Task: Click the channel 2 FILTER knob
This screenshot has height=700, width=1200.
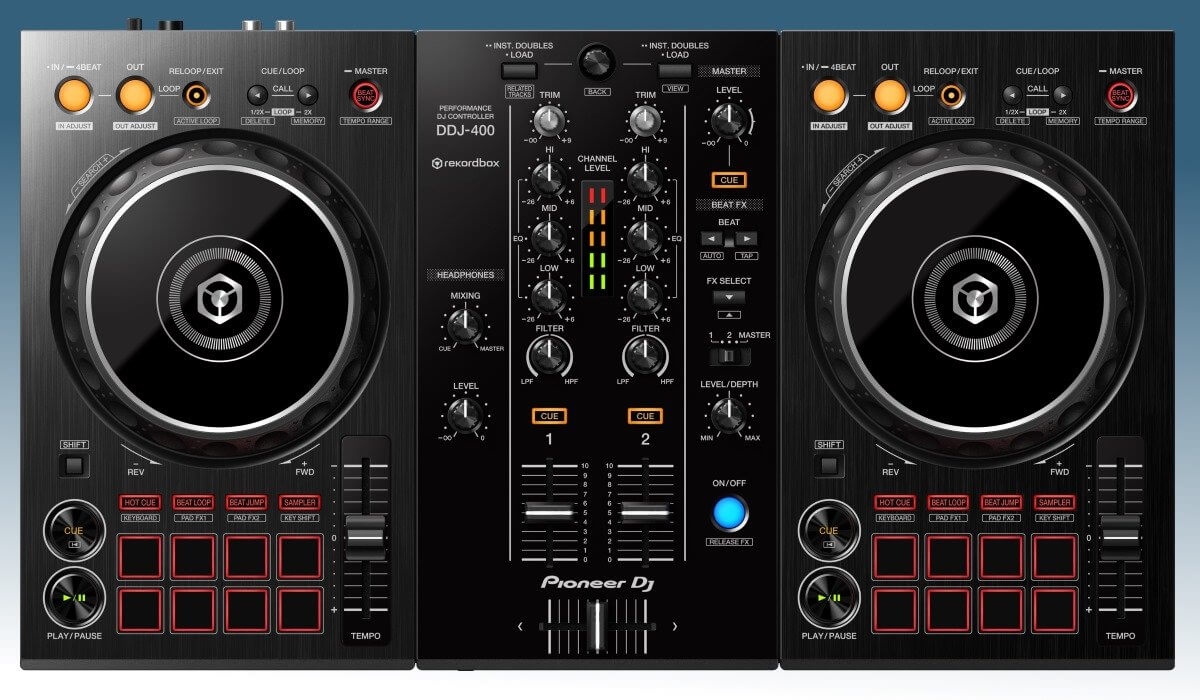Action: [x=645, y=356]
